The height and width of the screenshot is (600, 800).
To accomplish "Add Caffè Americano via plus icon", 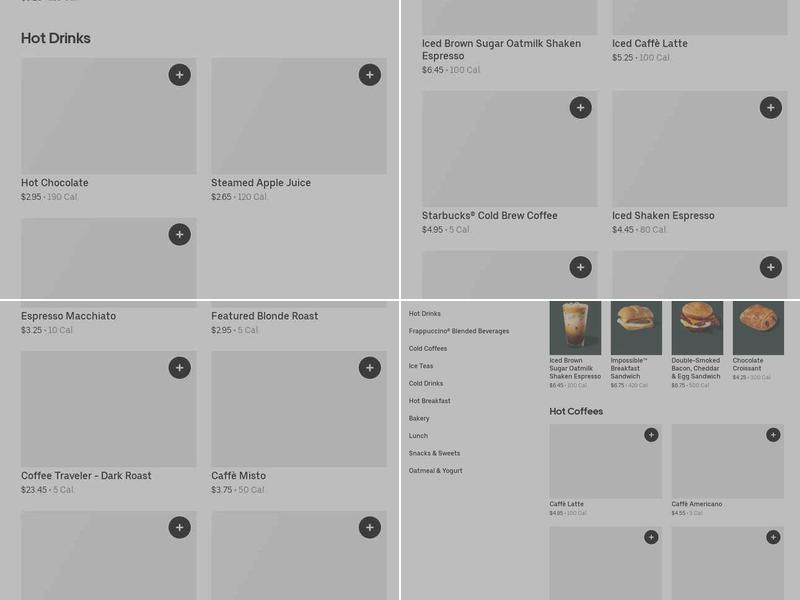I will [x=773, y=435].
